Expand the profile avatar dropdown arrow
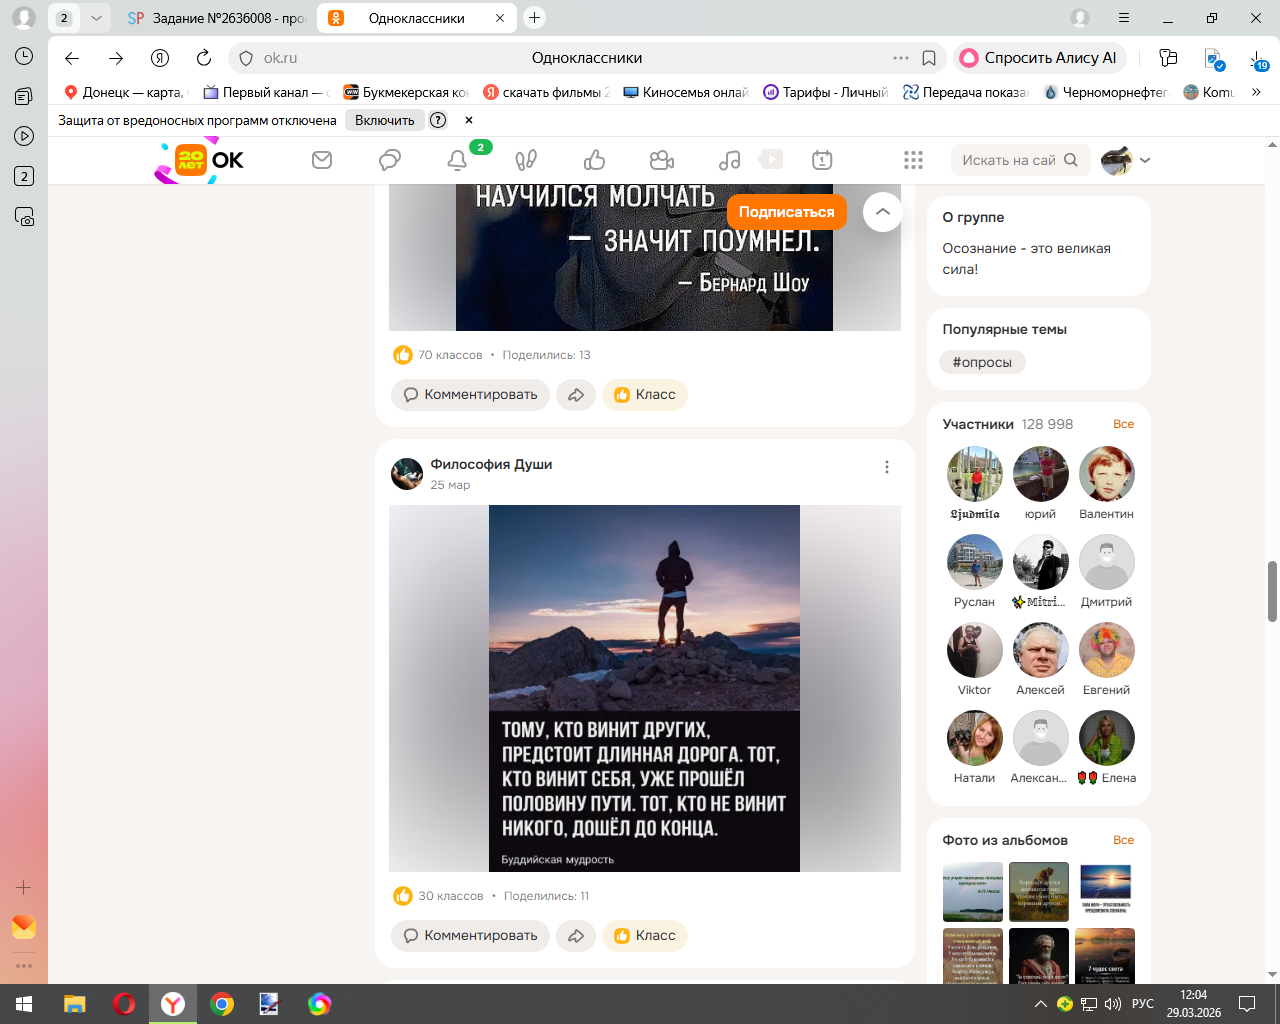This screenshot has height=1024, width=1280. pyautogui.click(x=1145, y=160)
